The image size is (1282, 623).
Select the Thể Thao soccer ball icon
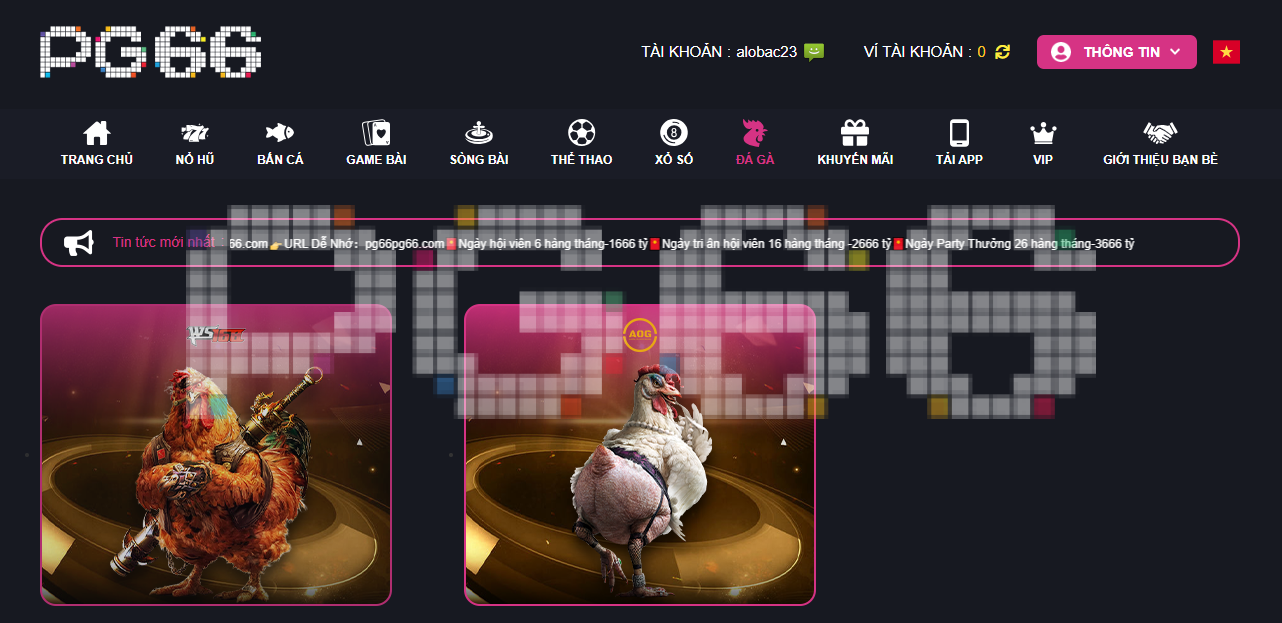tap(581, 133)
